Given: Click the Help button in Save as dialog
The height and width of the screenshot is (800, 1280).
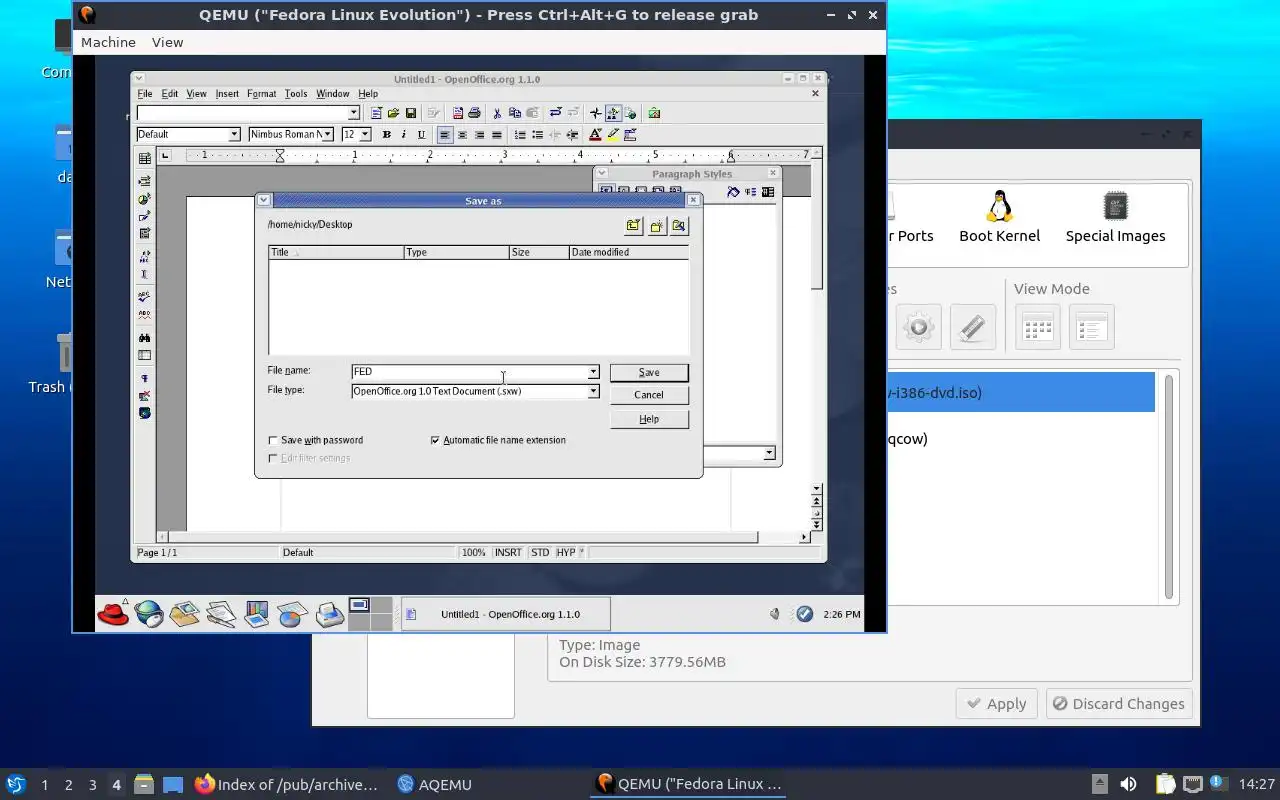Looking at the screenshot, I should coord(649,419).
